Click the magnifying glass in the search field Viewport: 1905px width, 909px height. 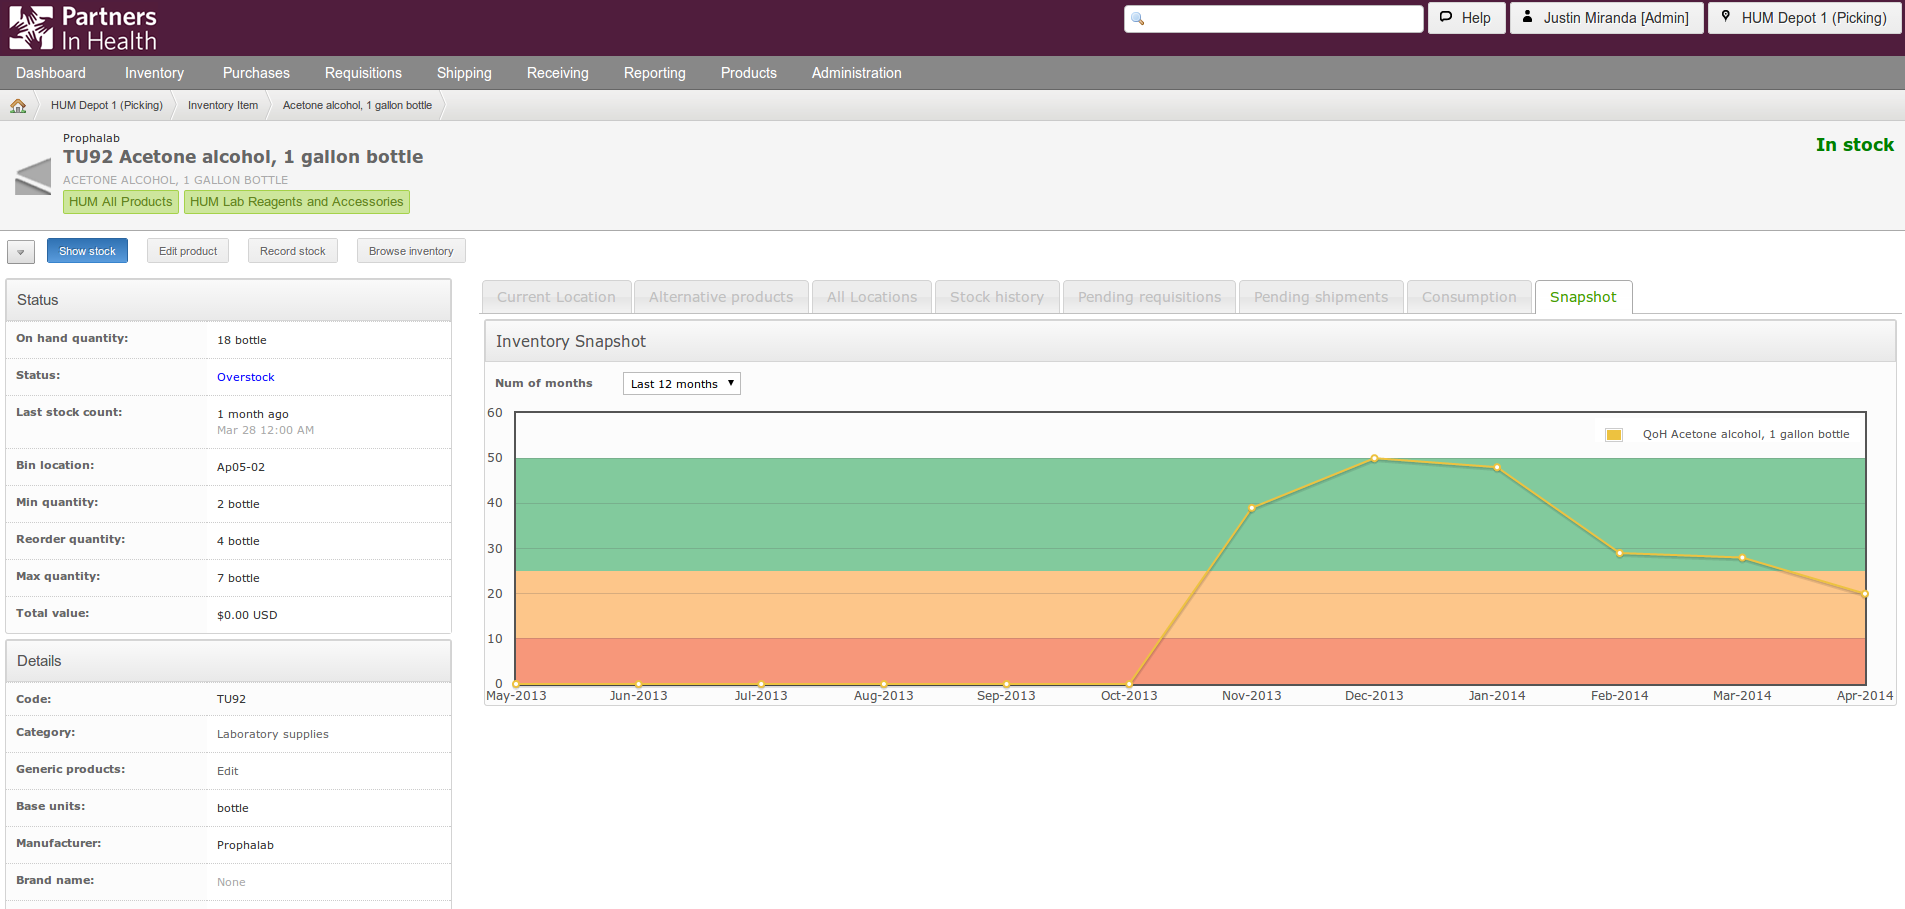pos(1138,18)
